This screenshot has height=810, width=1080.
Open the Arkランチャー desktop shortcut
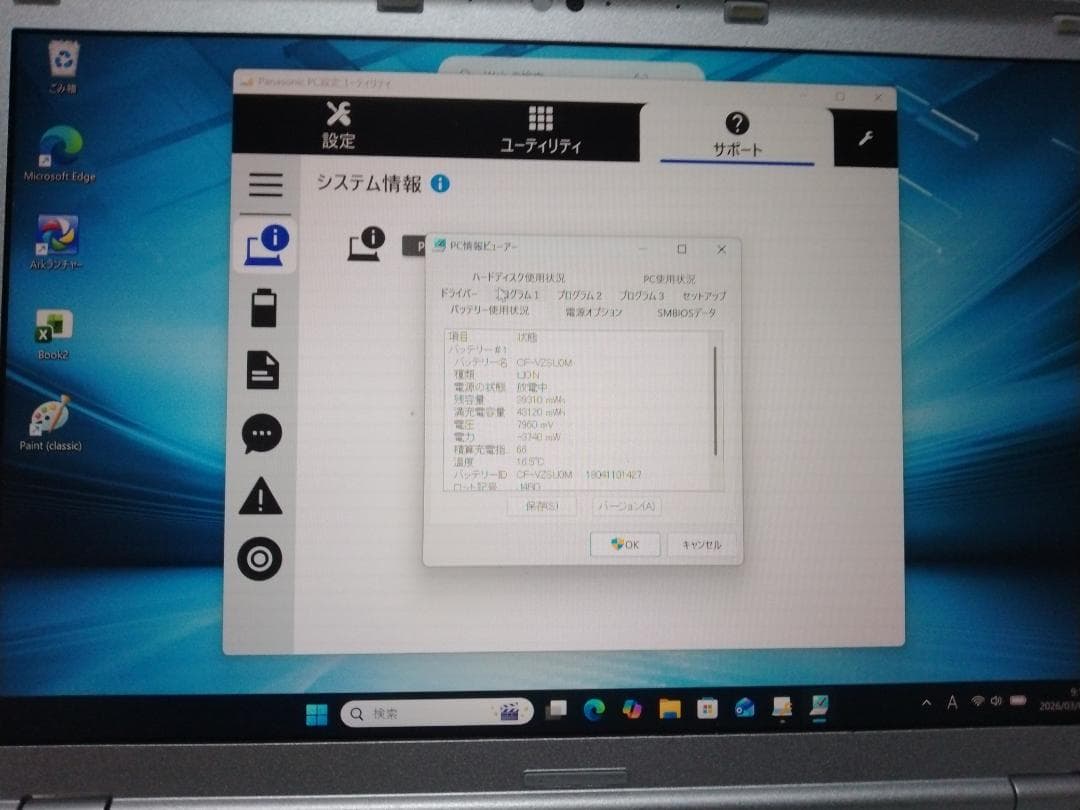[56, 242]
